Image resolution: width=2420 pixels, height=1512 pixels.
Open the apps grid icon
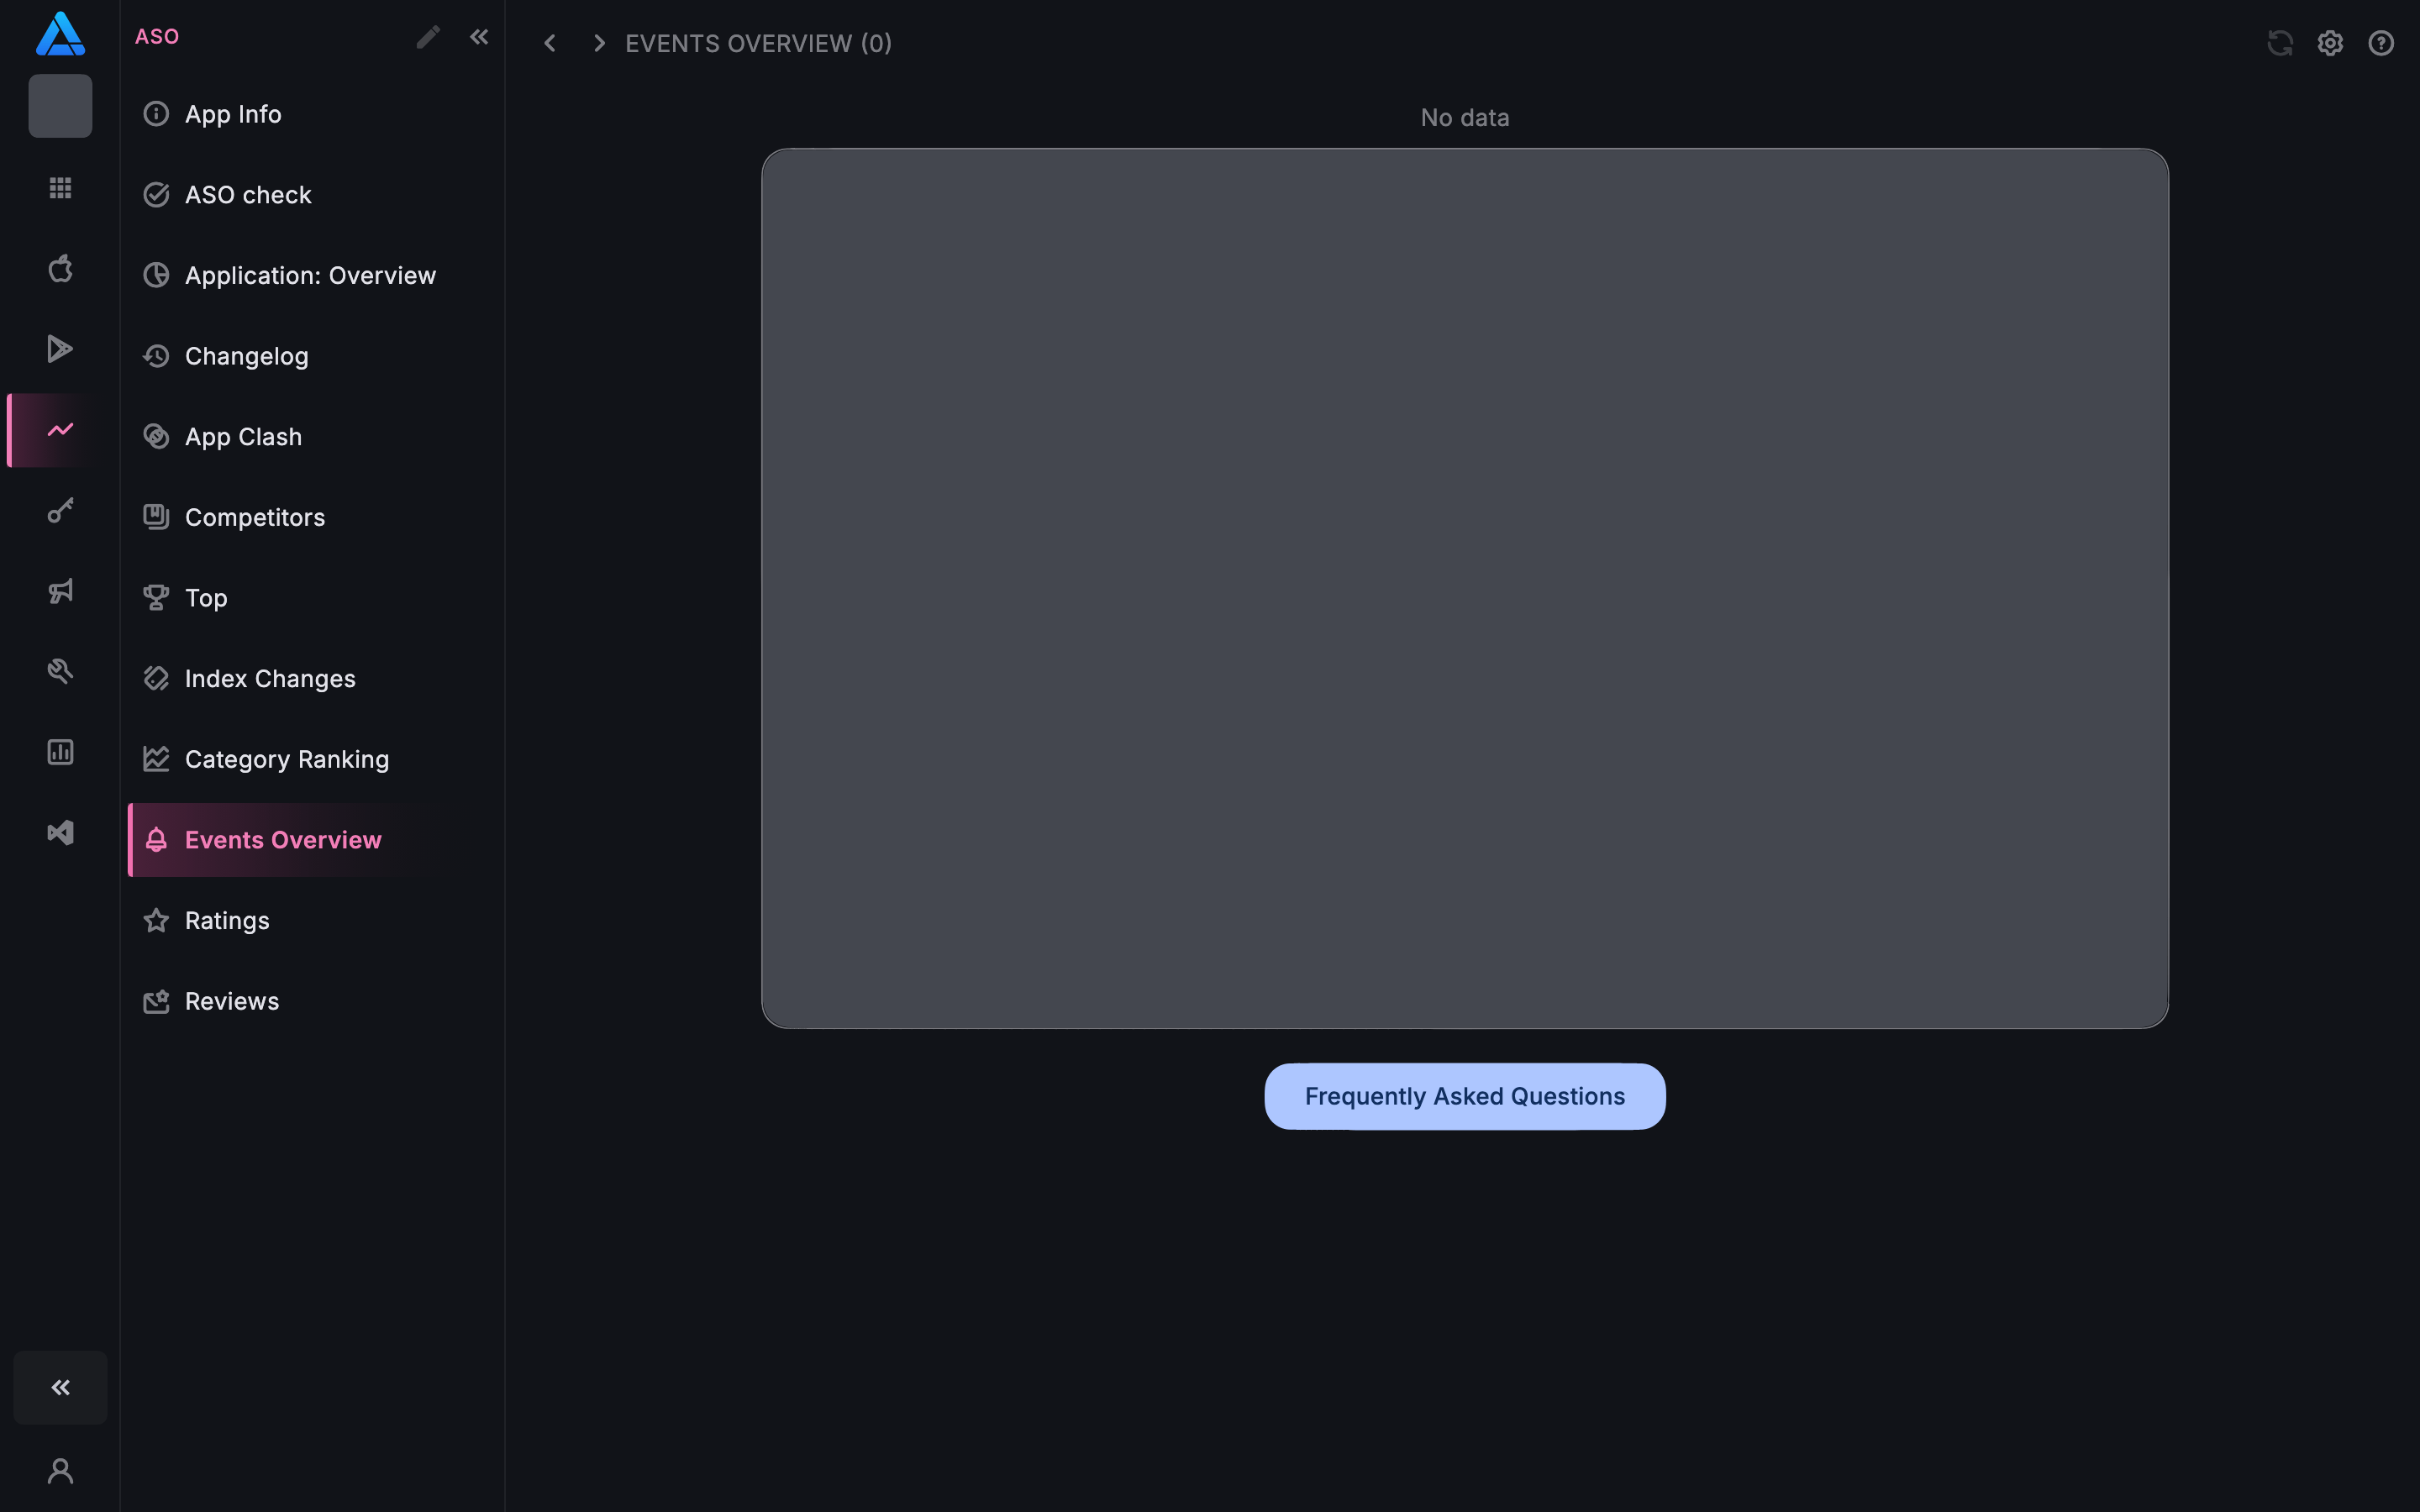click(x=60, y=188)
